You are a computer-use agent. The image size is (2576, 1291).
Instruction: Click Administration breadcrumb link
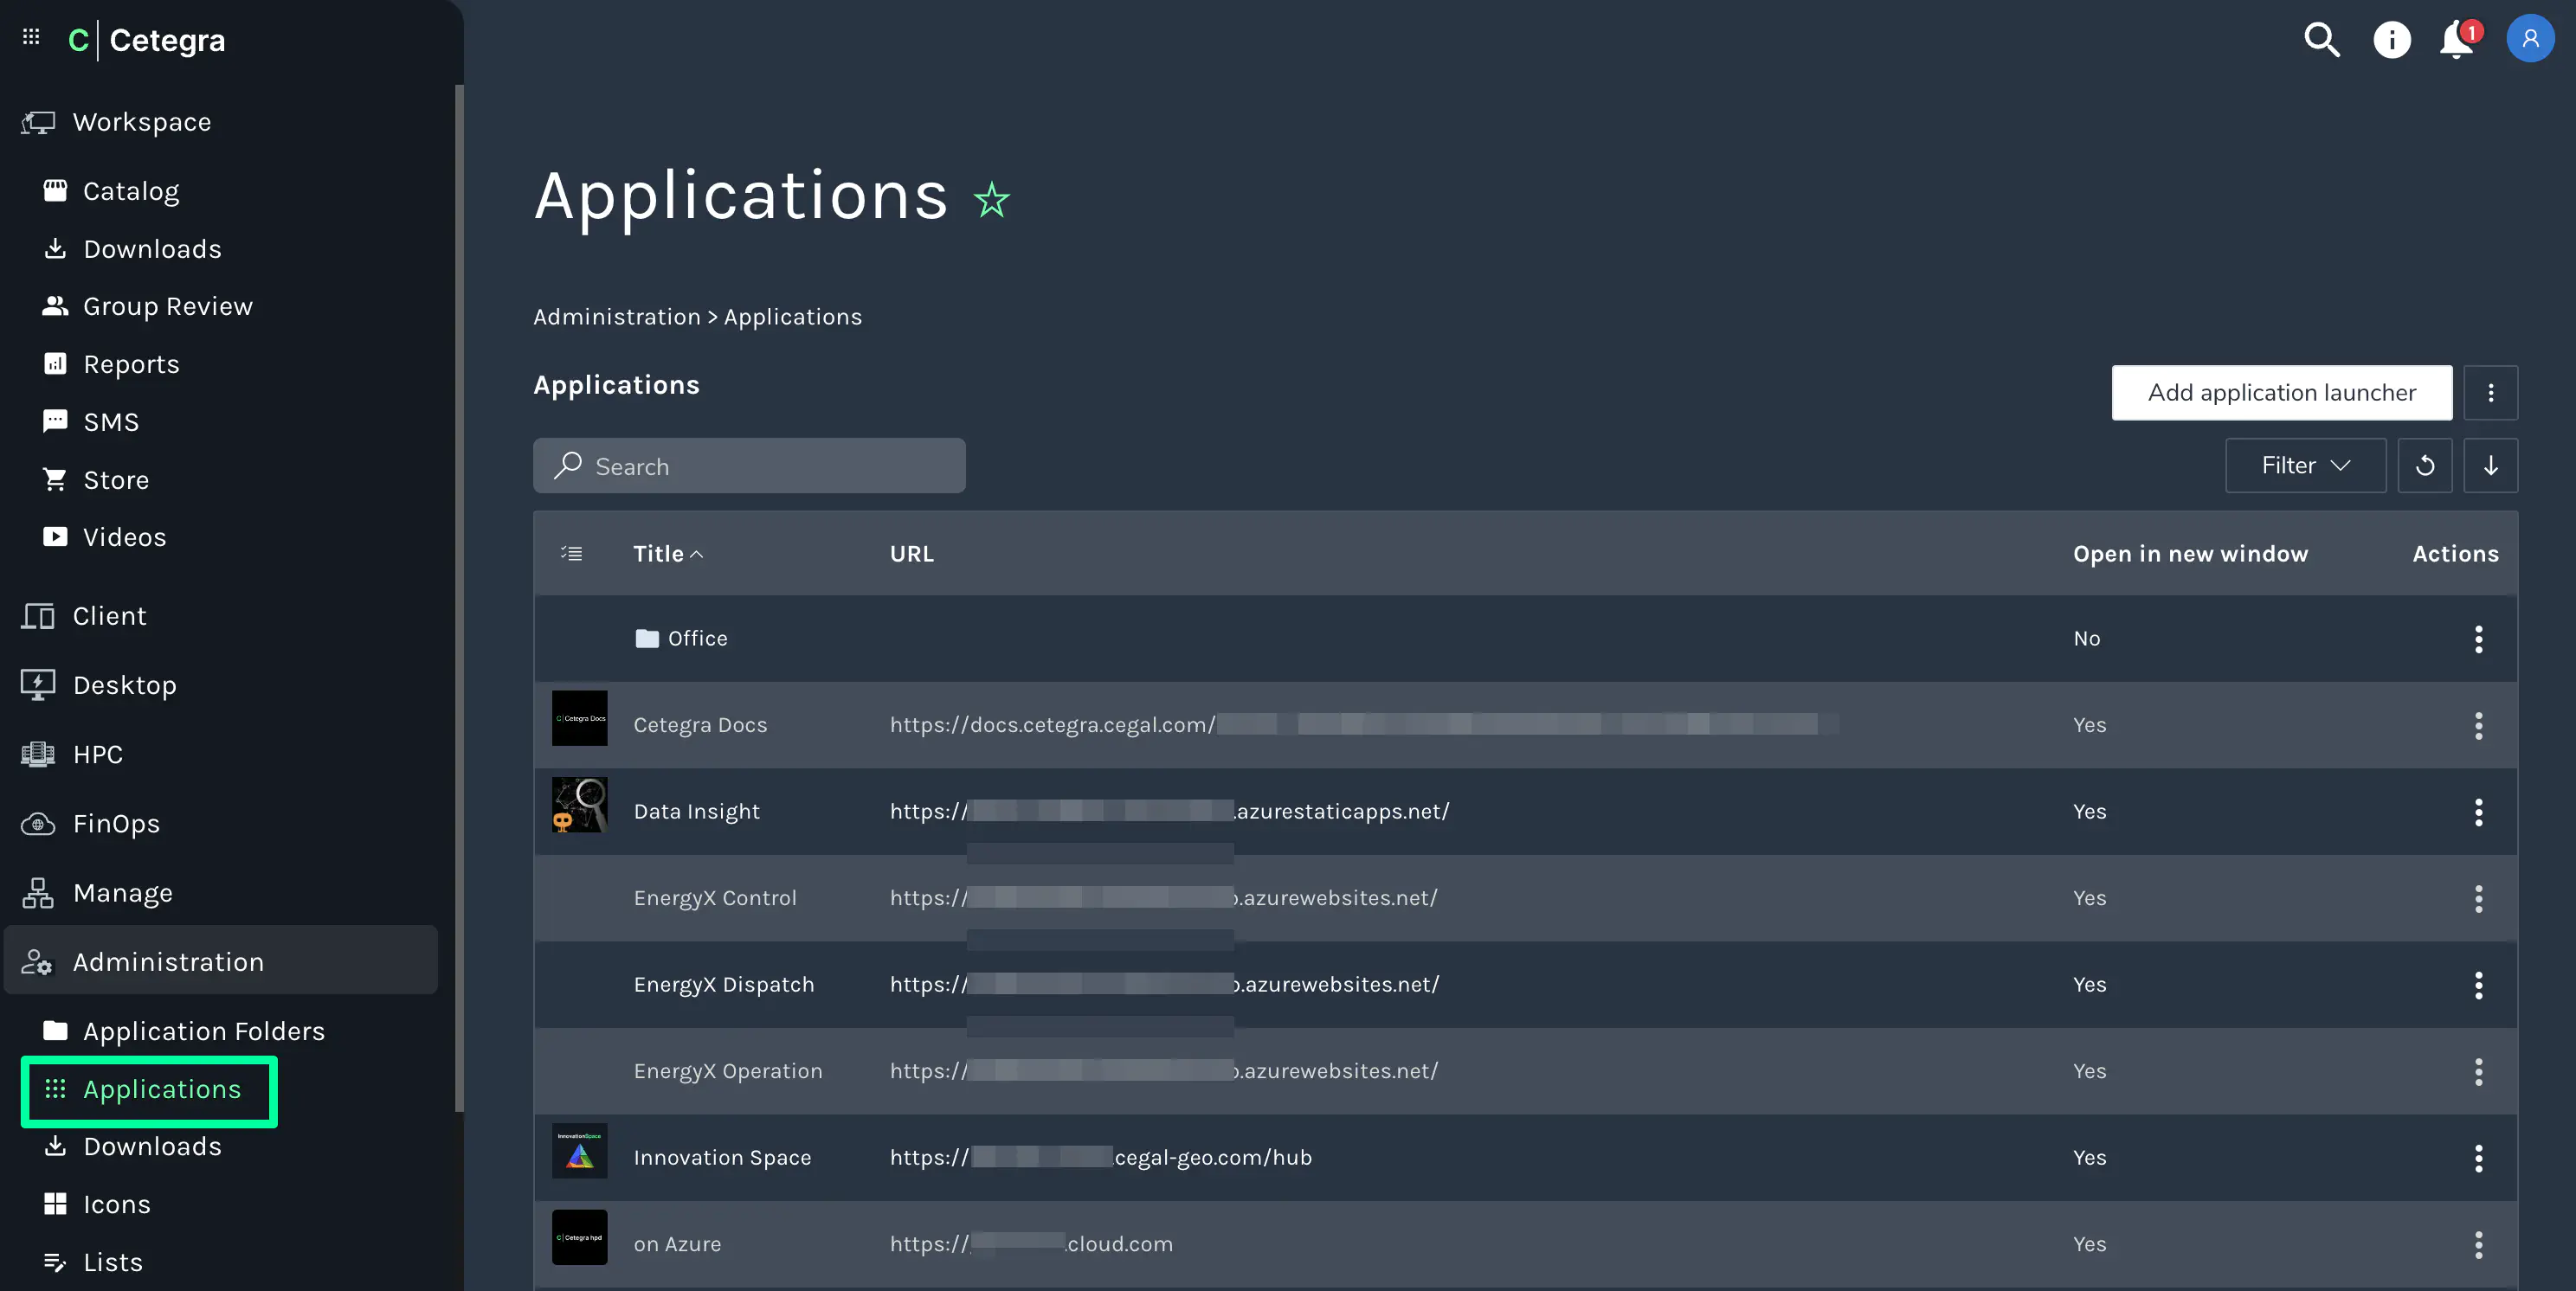click(x=616, y=317)
